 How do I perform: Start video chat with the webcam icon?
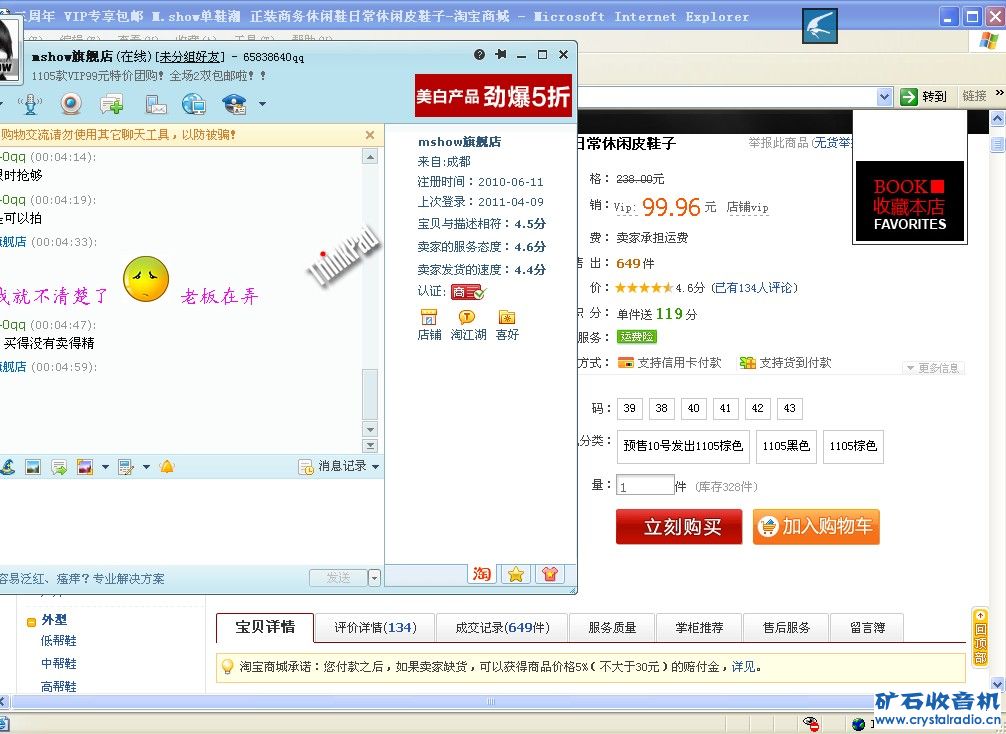71,103
